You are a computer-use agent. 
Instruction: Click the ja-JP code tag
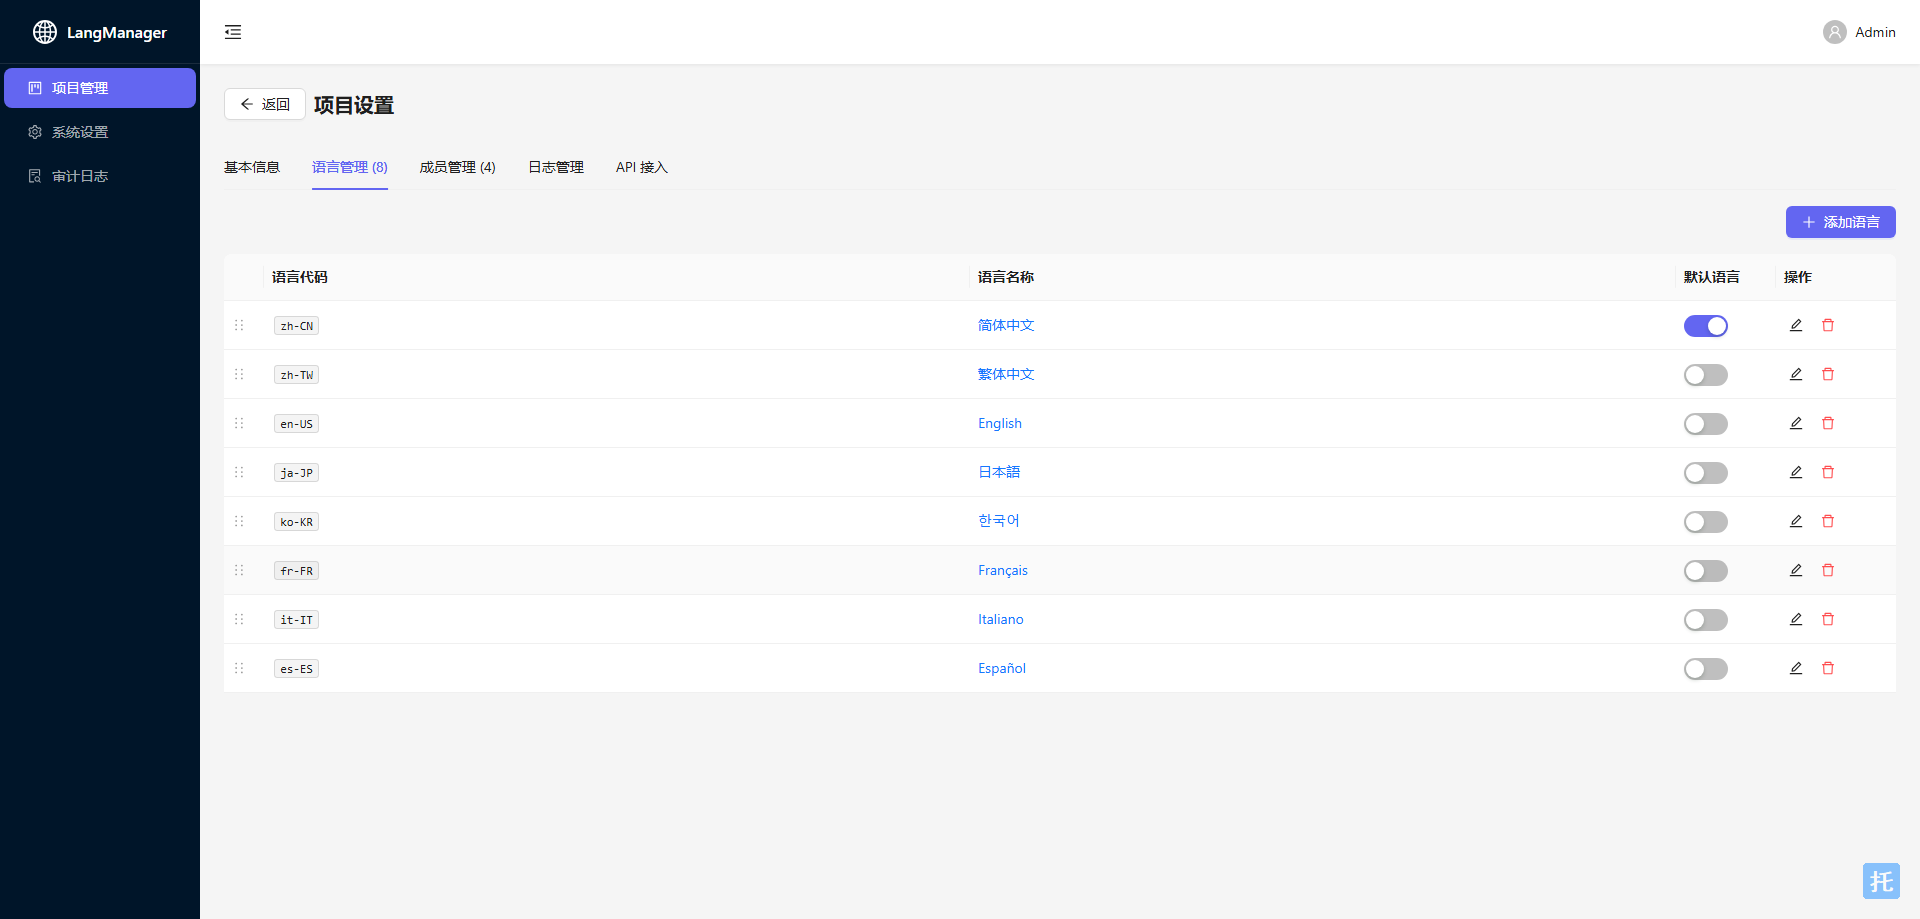tap(297, 473)
